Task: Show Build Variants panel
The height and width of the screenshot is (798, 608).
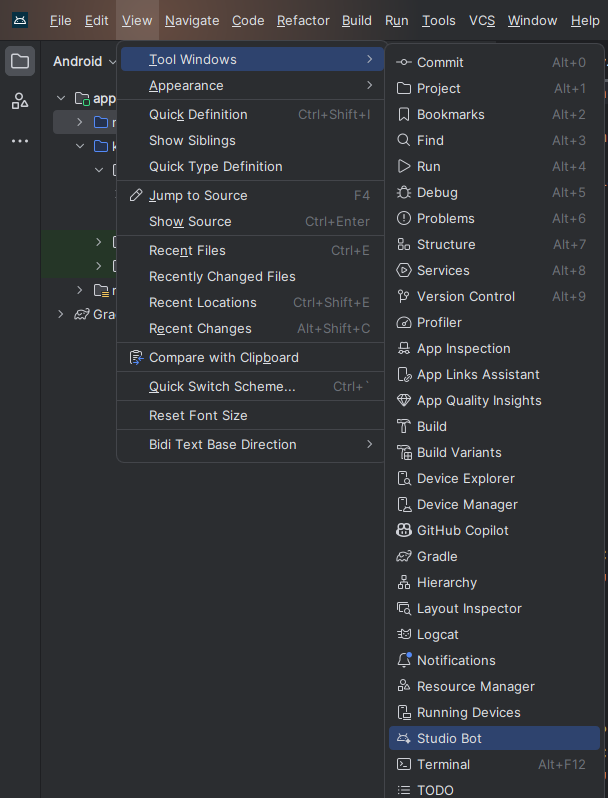Action: coord(494,452)
